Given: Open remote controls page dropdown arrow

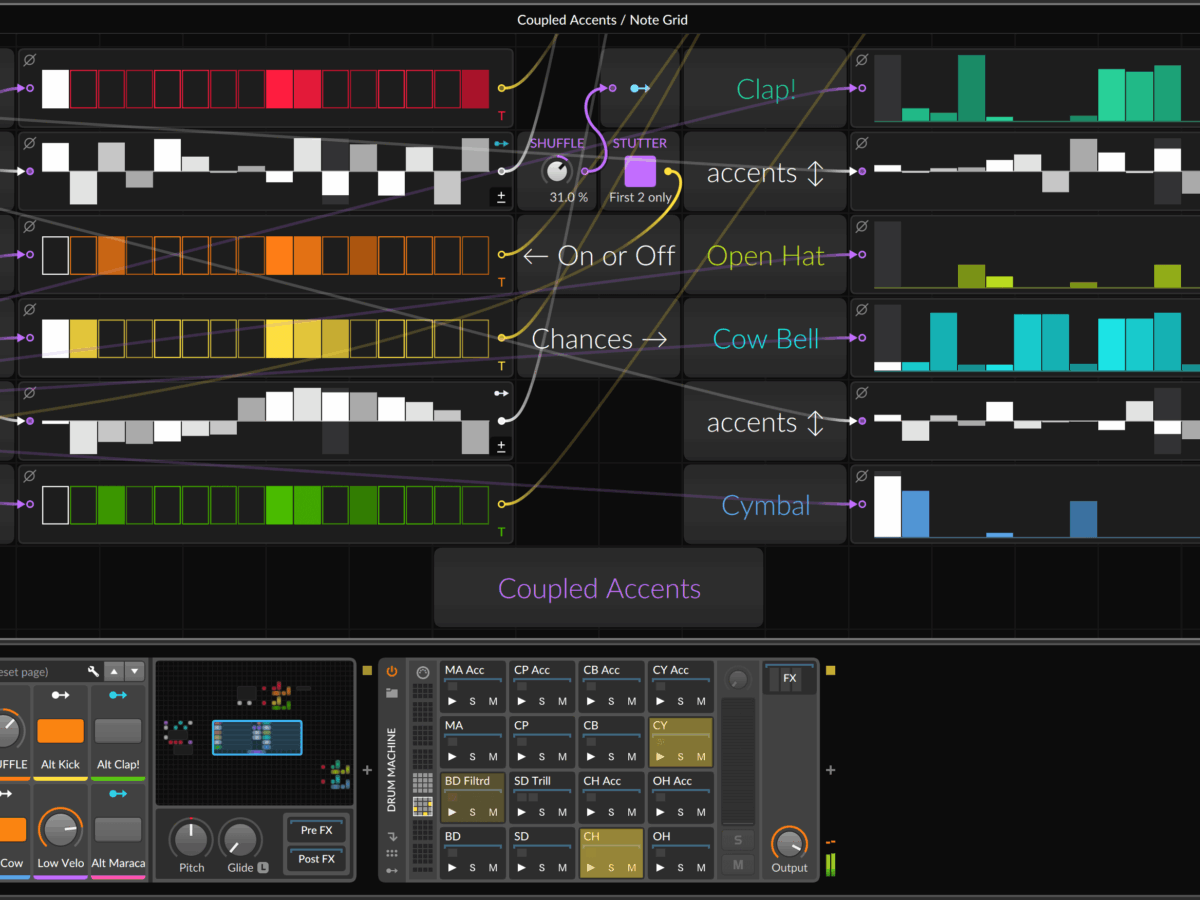Looking at the screenshot, I should [135, 672].
